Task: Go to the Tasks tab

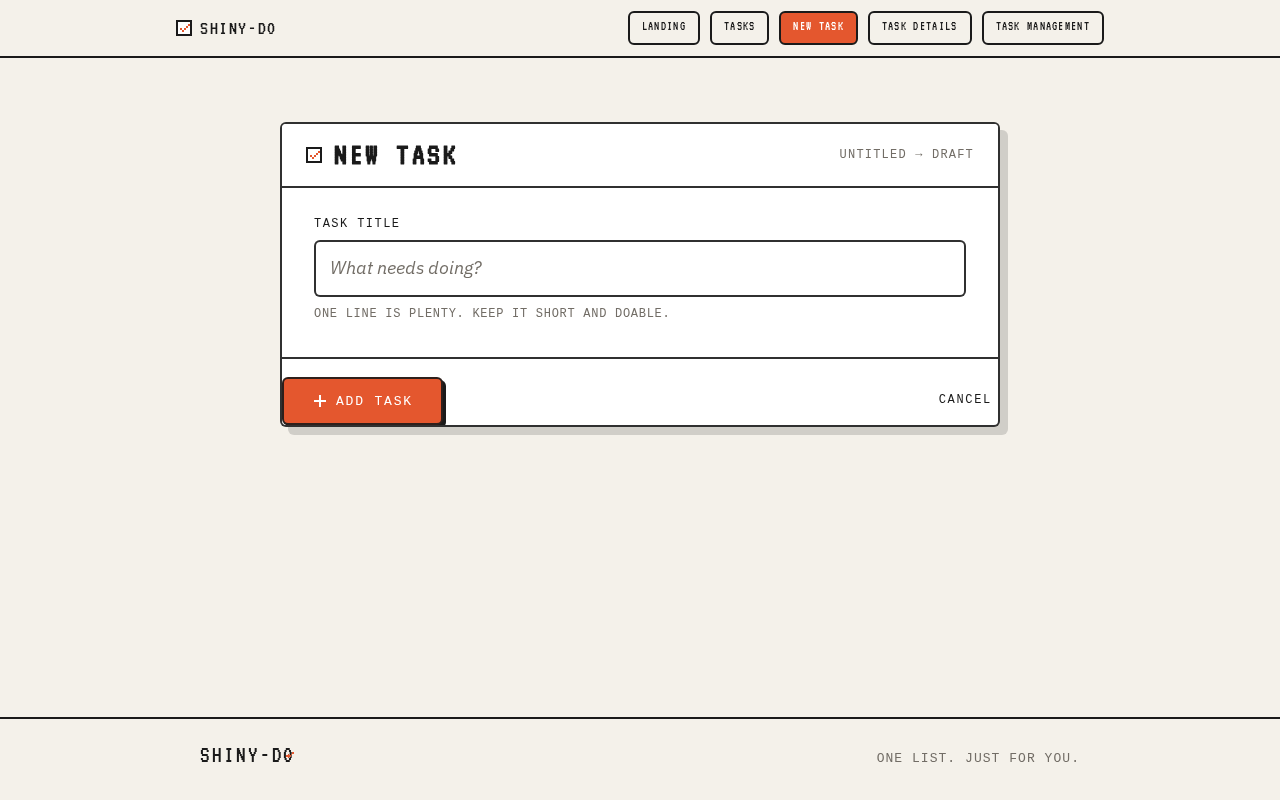Action: [739, 28]
